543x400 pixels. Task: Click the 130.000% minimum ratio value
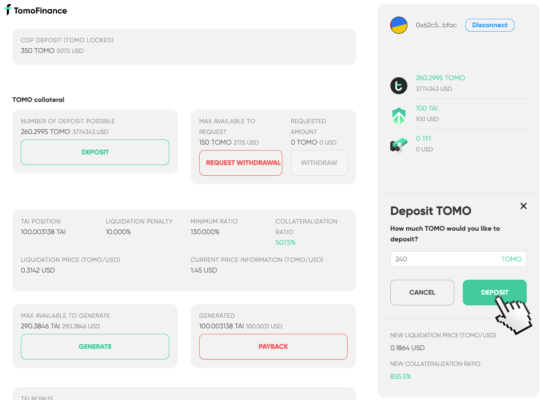click(x=205, y=232)
